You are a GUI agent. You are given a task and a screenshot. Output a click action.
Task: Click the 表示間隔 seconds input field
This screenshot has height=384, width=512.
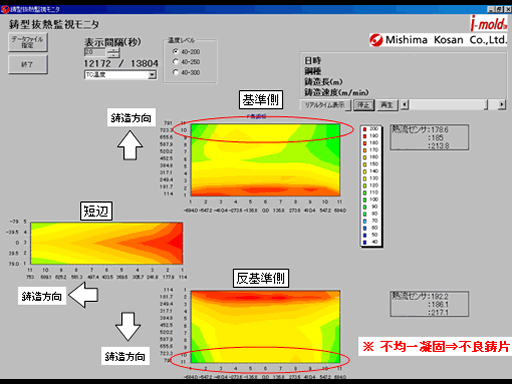(x=95, y=52)
